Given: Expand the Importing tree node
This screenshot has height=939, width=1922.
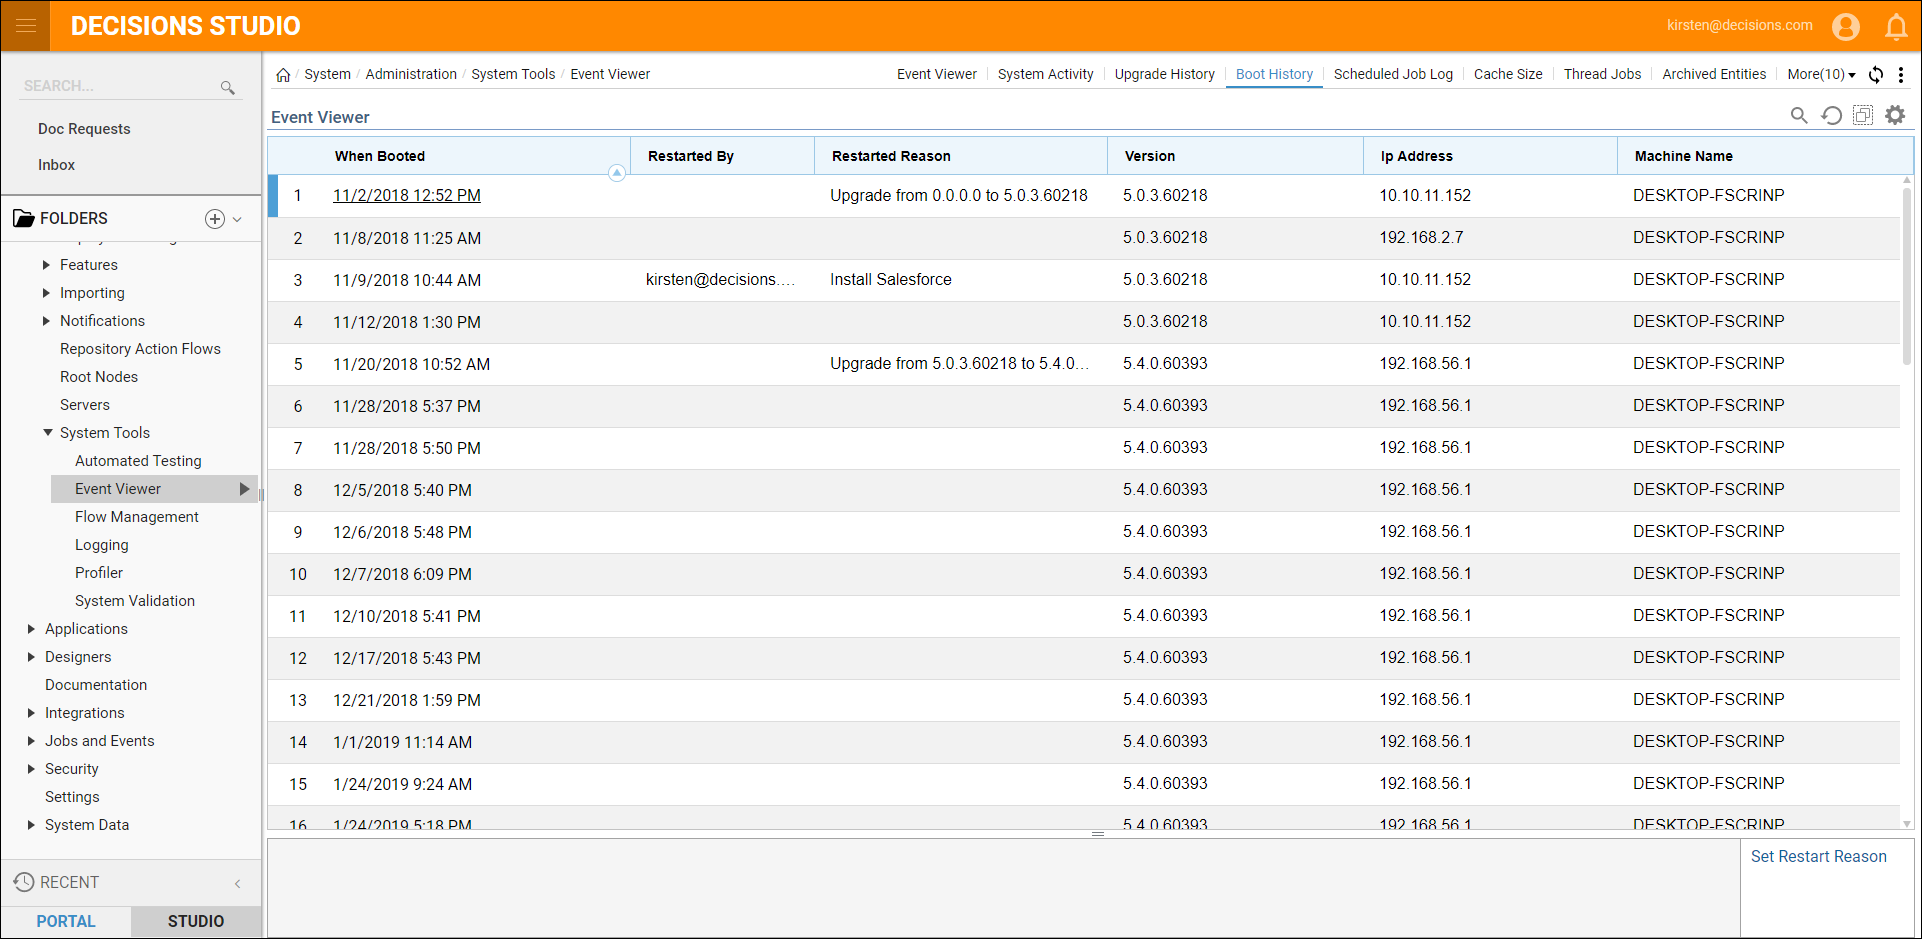Looking at the screenshot, I should (x=46, y=293).
